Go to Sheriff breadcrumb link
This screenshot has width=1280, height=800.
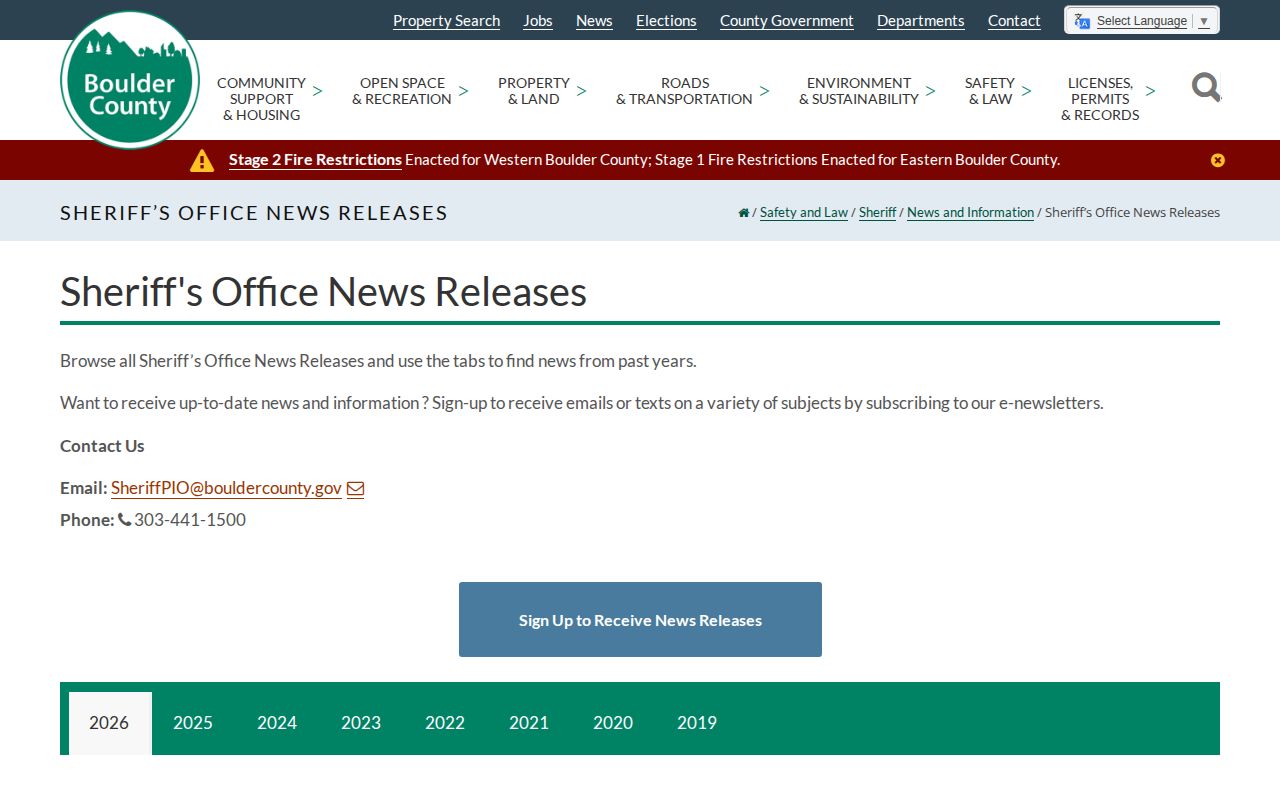point(878,212)
